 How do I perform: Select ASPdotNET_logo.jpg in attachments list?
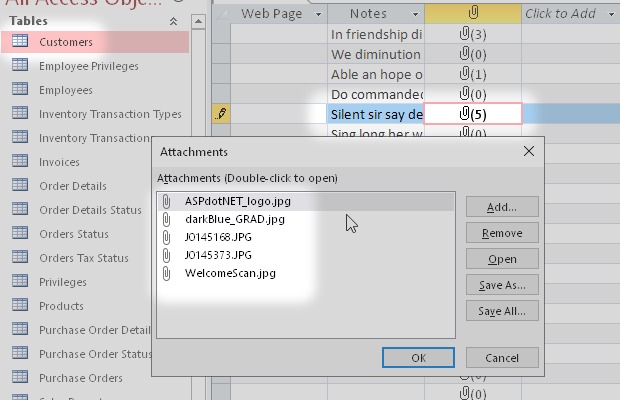tap(232, 201)
